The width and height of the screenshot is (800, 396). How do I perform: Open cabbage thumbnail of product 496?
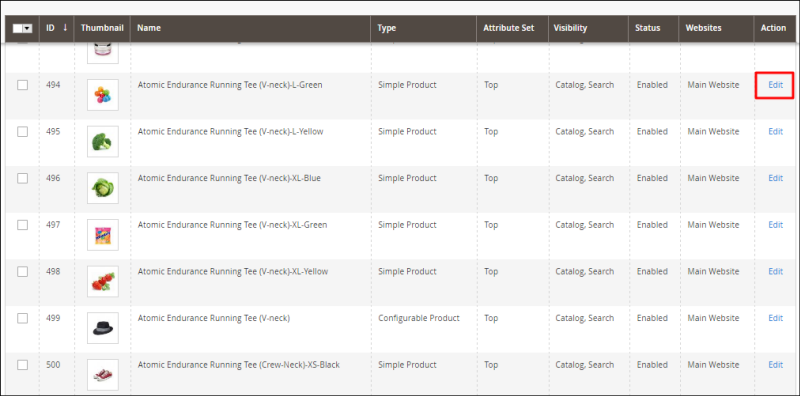103,188
